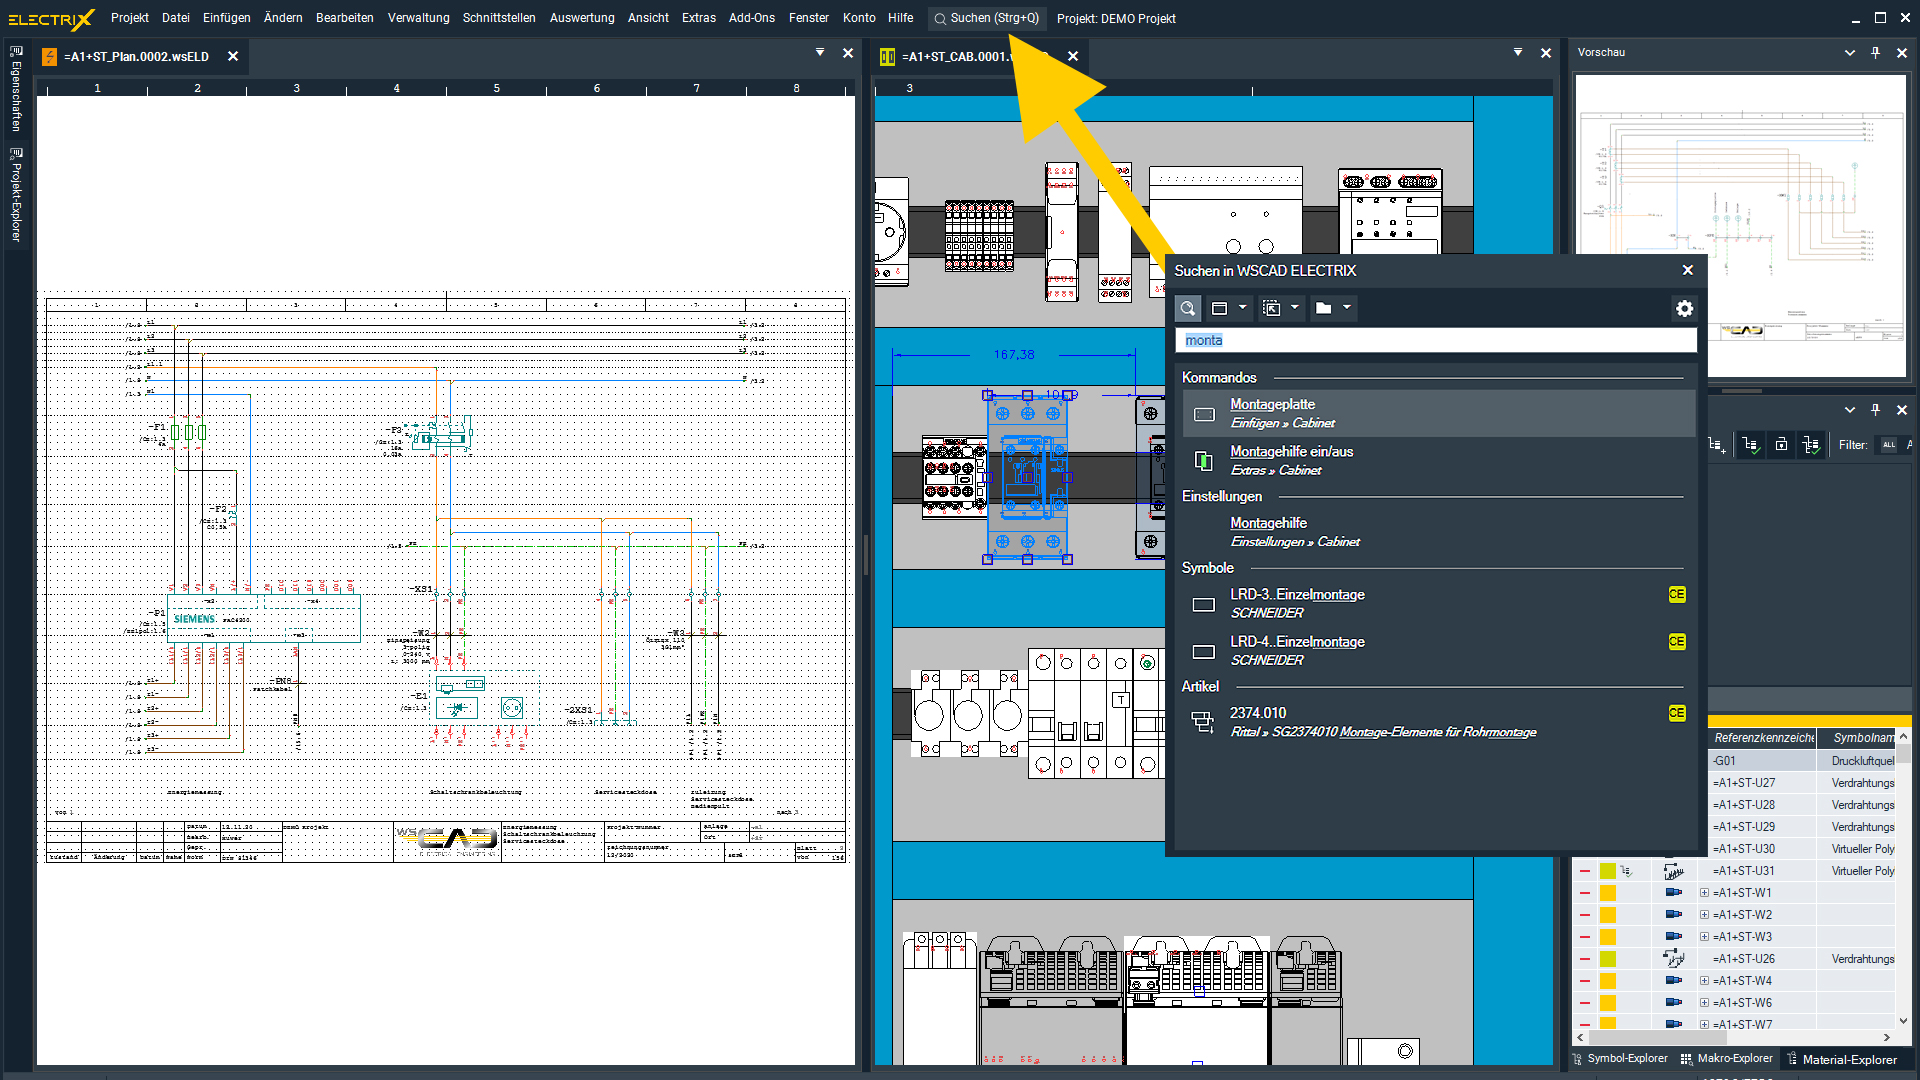
Task: Select the Montageplatte command result
Action: pyautogui.click(x=1273, y=404)
